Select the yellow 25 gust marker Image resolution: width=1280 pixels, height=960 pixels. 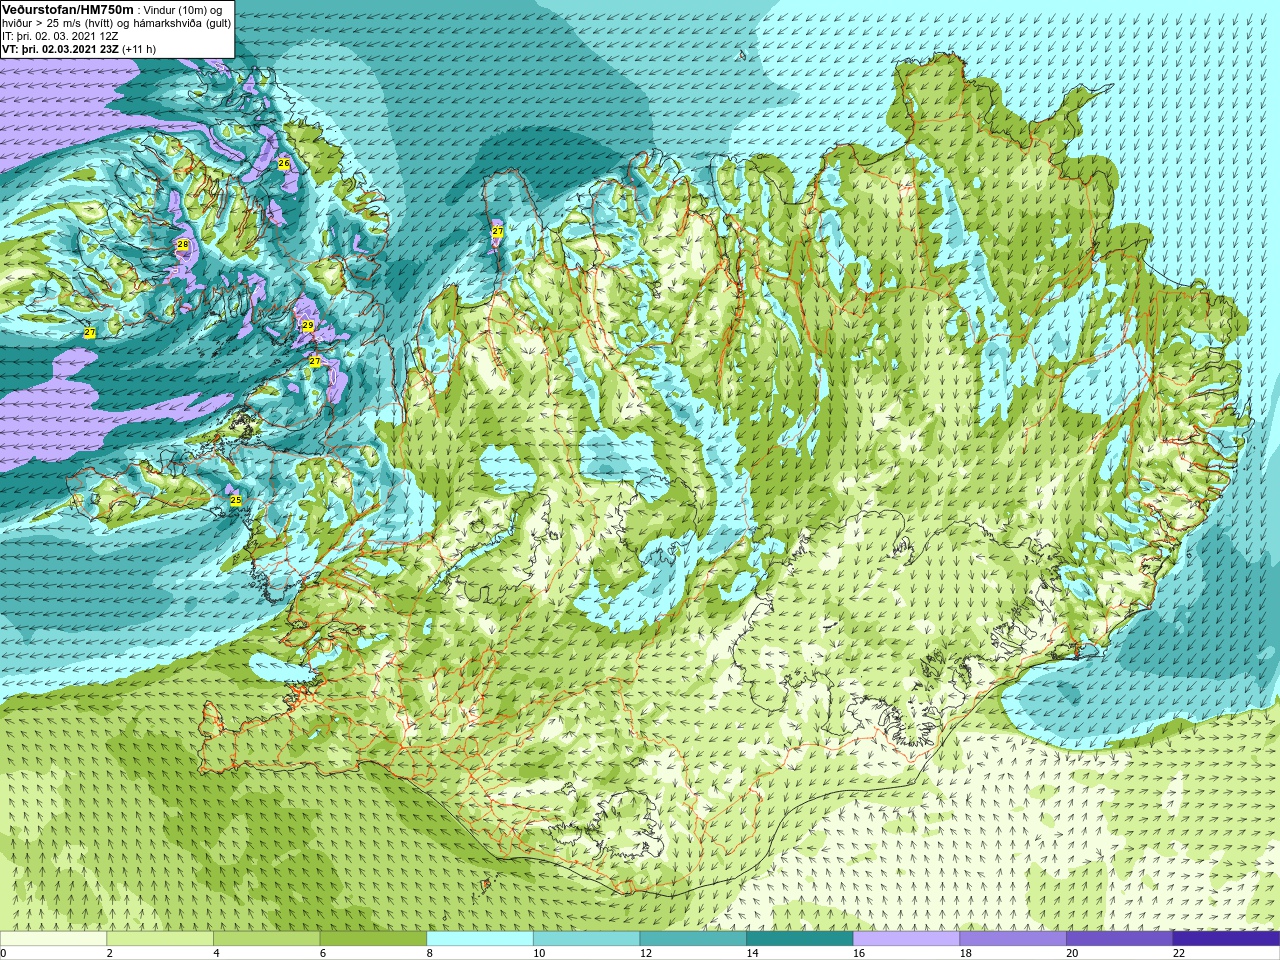point(236,500)
